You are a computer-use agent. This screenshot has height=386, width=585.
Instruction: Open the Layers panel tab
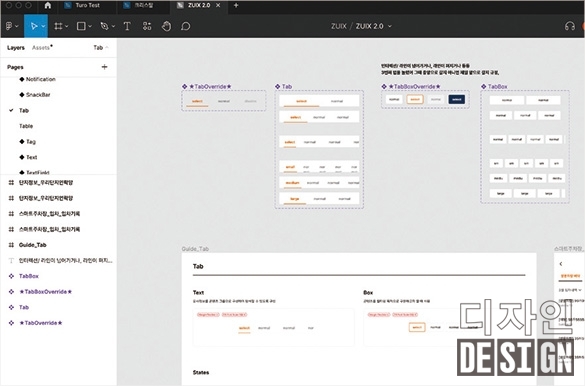[x=16, y=48]
